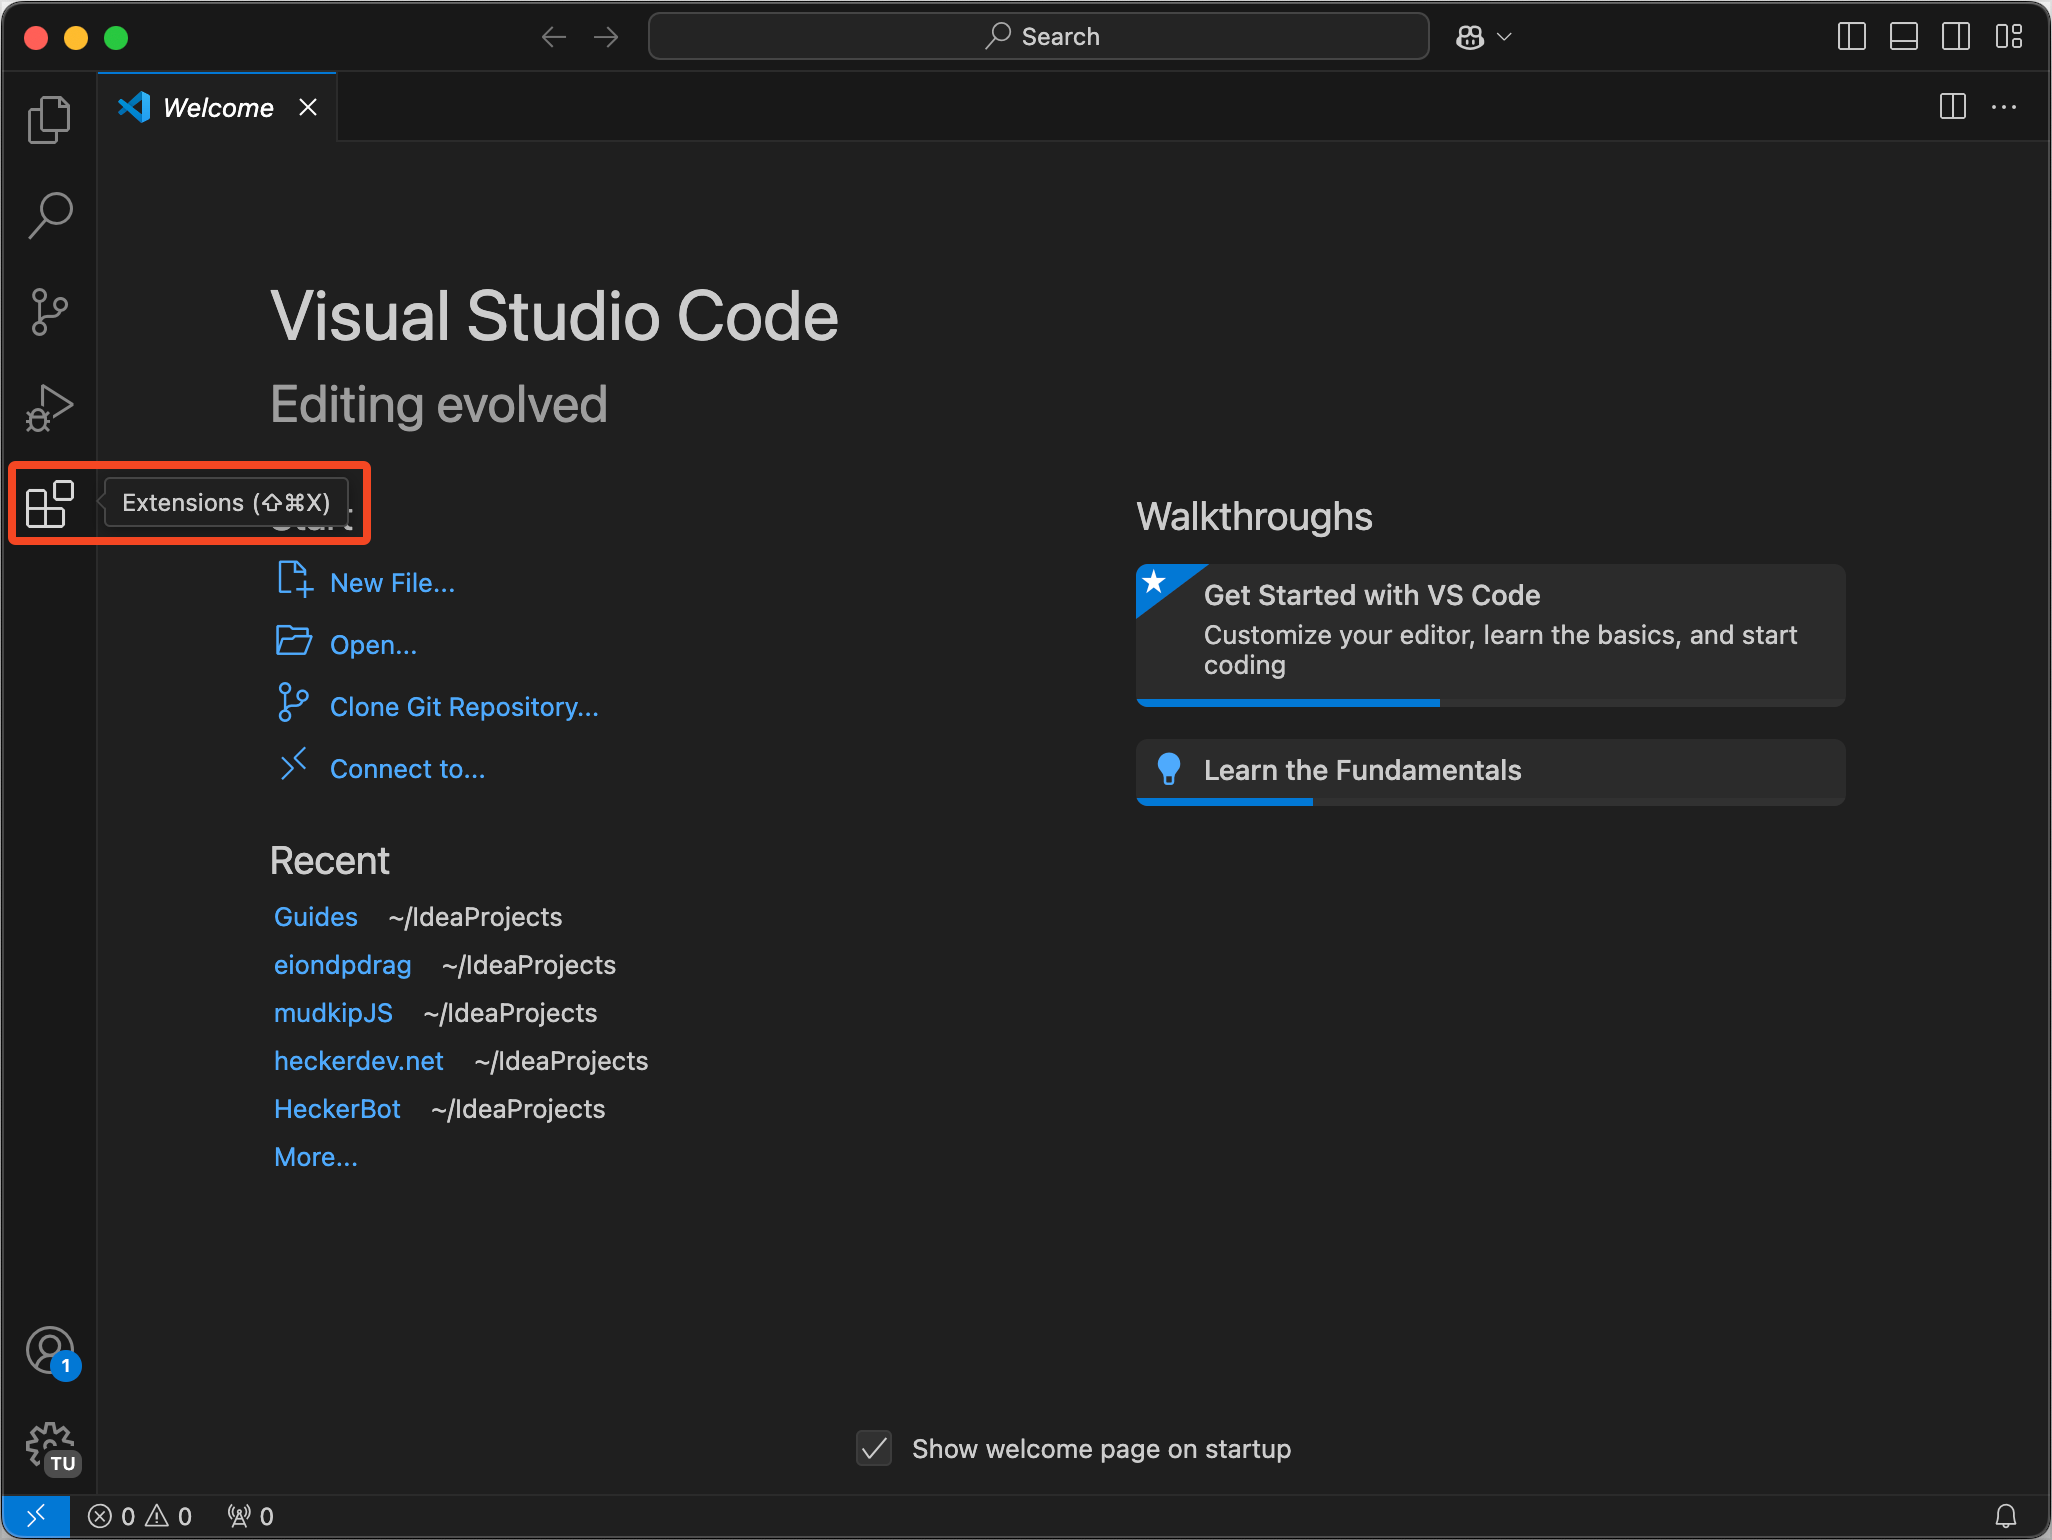Click the Clone Git Repository link
The image size is (2052, 1540).
[464, 707]
